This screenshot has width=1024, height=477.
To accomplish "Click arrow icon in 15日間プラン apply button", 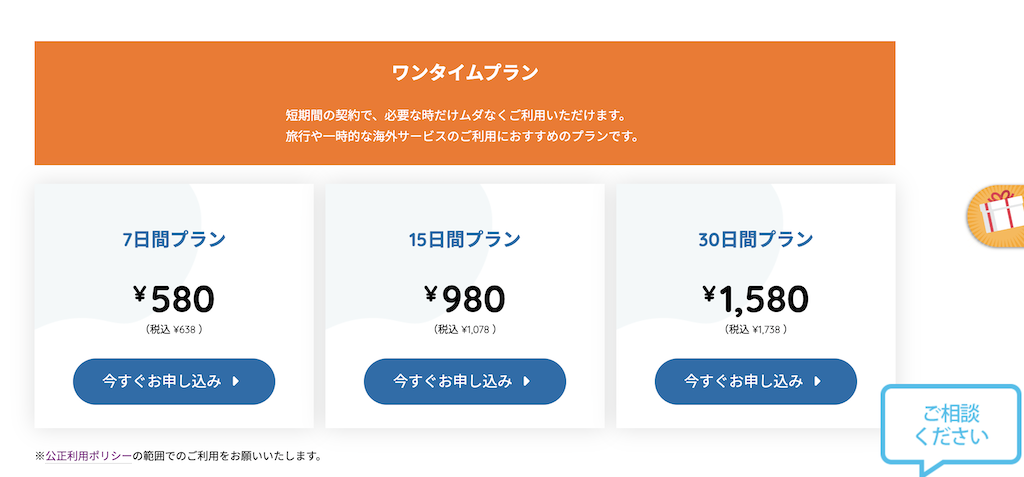I will pyautogui.click(x=526, y=381).
